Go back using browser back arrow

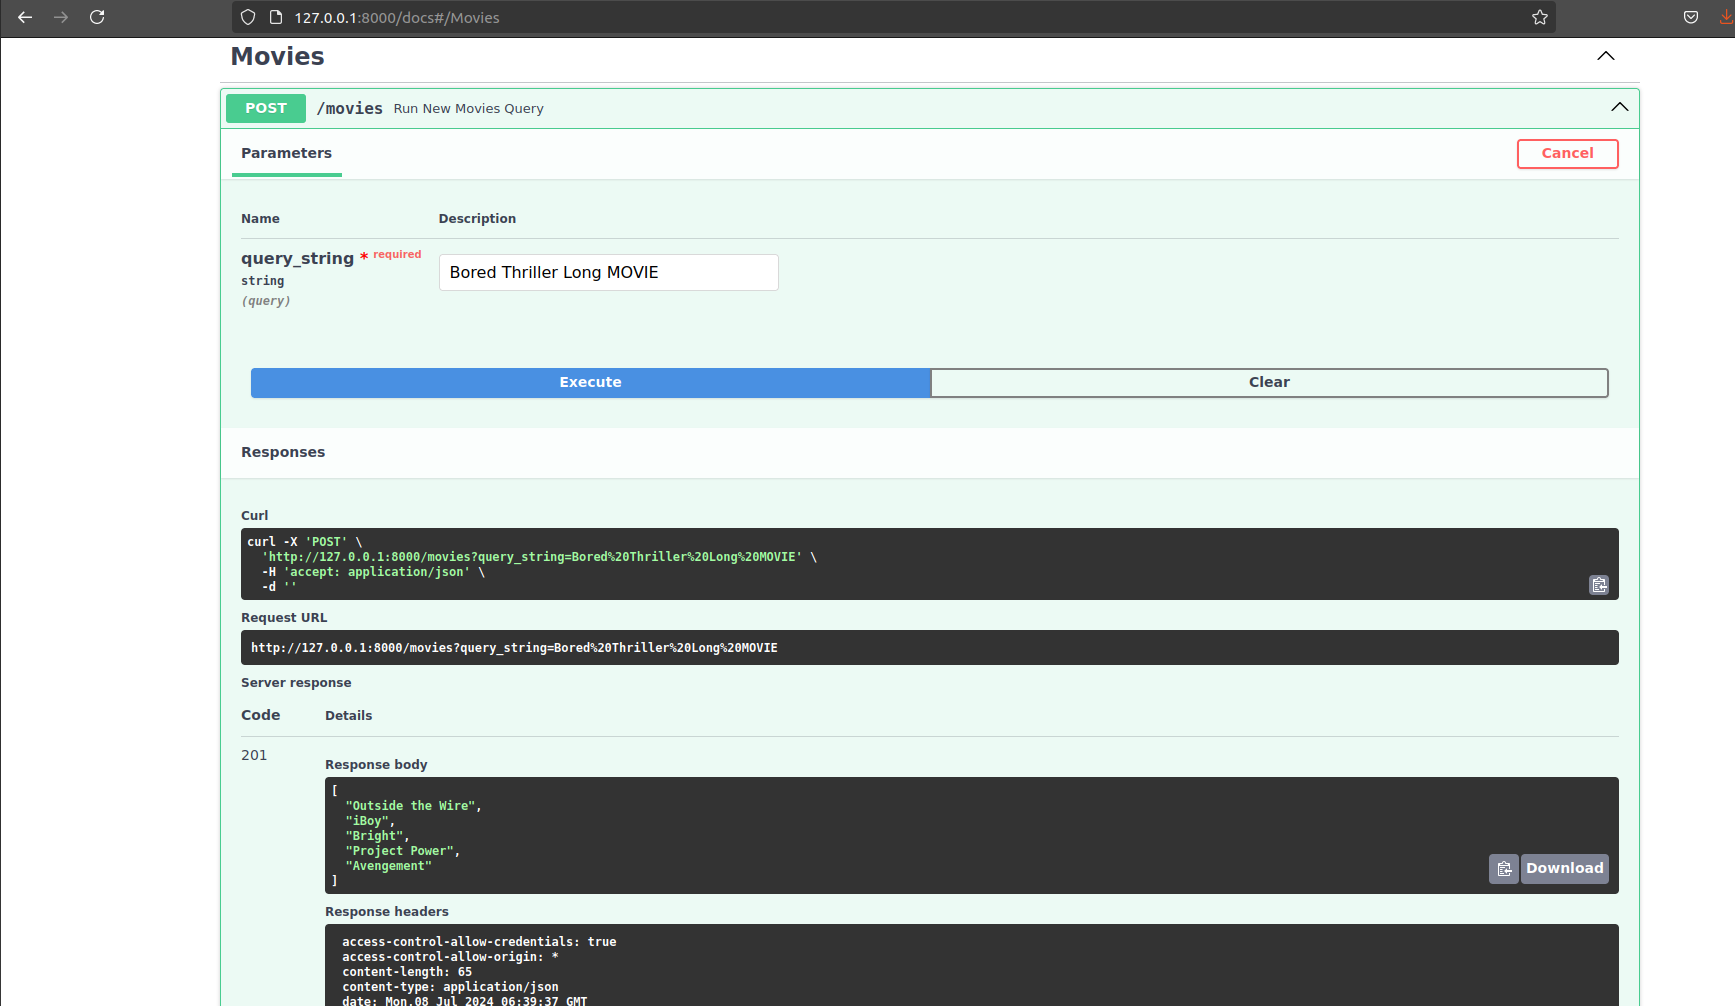[x=25, y=17]
